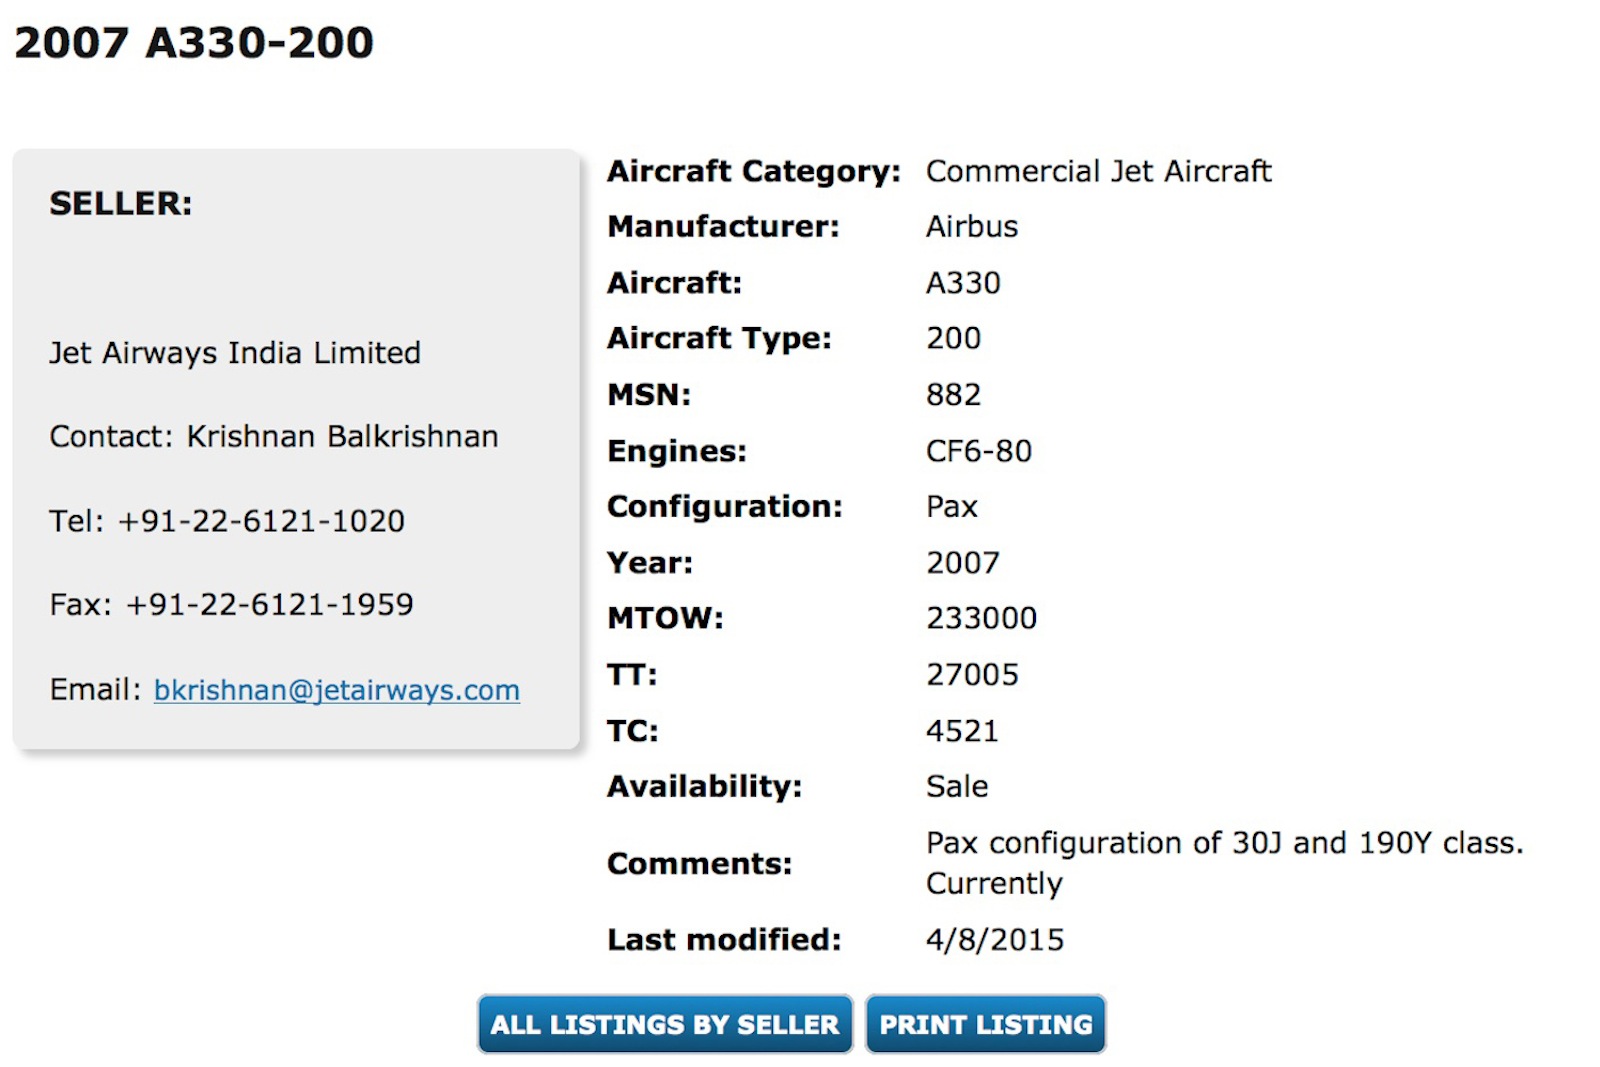Click the All Listings By Seller button
The height and width of the screenshot is (1067, 1600).
click(665, 1024)
